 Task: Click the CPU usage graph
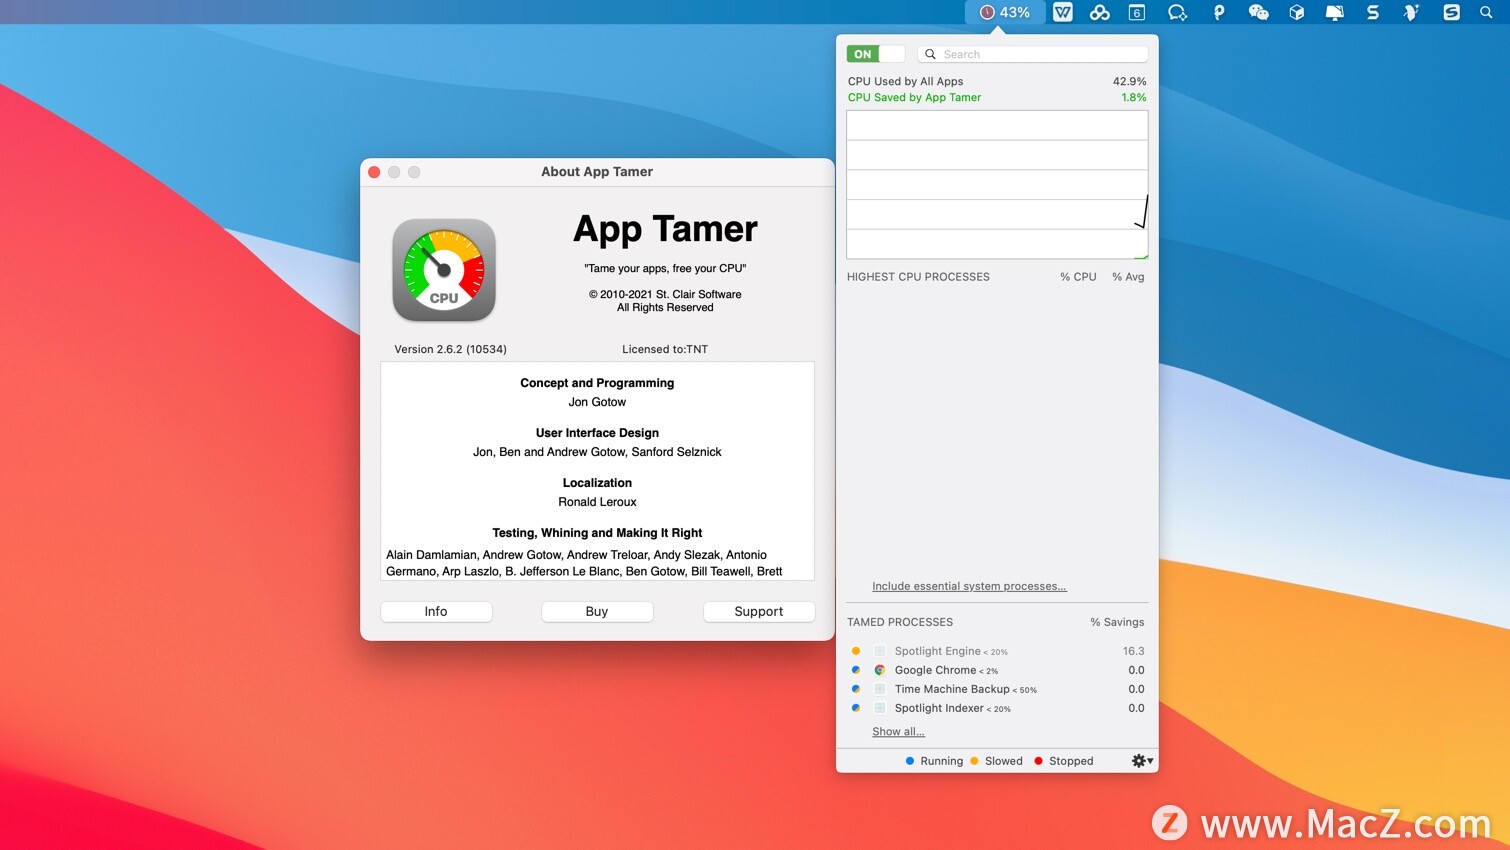pos(997,184)
